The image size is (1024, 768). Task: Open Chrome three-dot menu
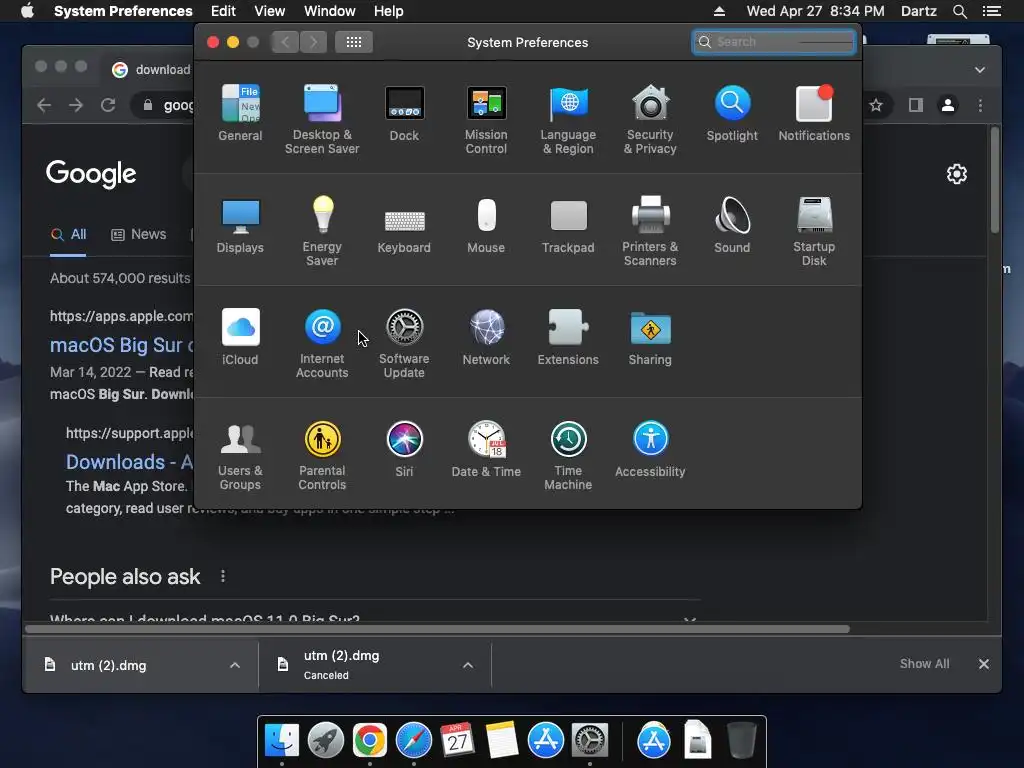980,105
